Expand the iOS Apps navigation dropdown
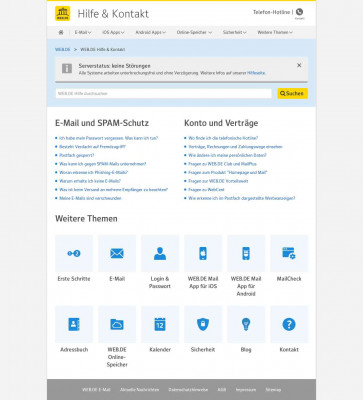363x400 pixels. click(x=113, y=32)
